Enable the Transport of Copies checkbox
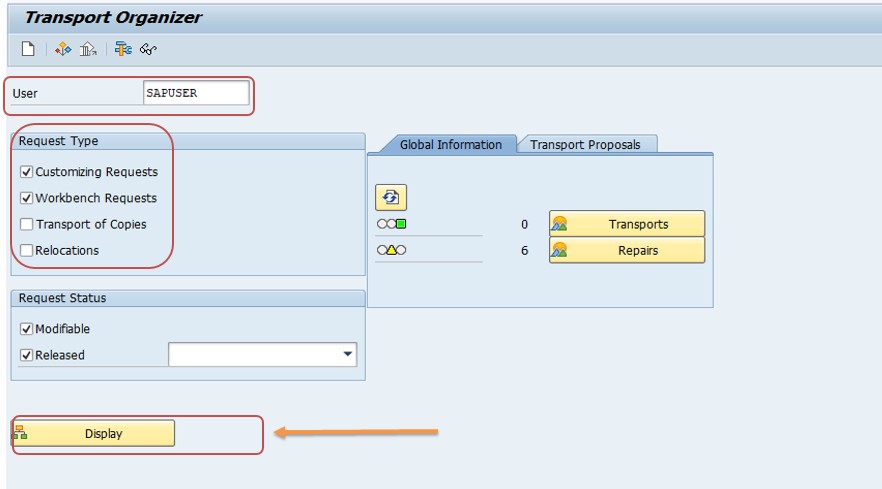The image size is (882, 489). [27, 224]
